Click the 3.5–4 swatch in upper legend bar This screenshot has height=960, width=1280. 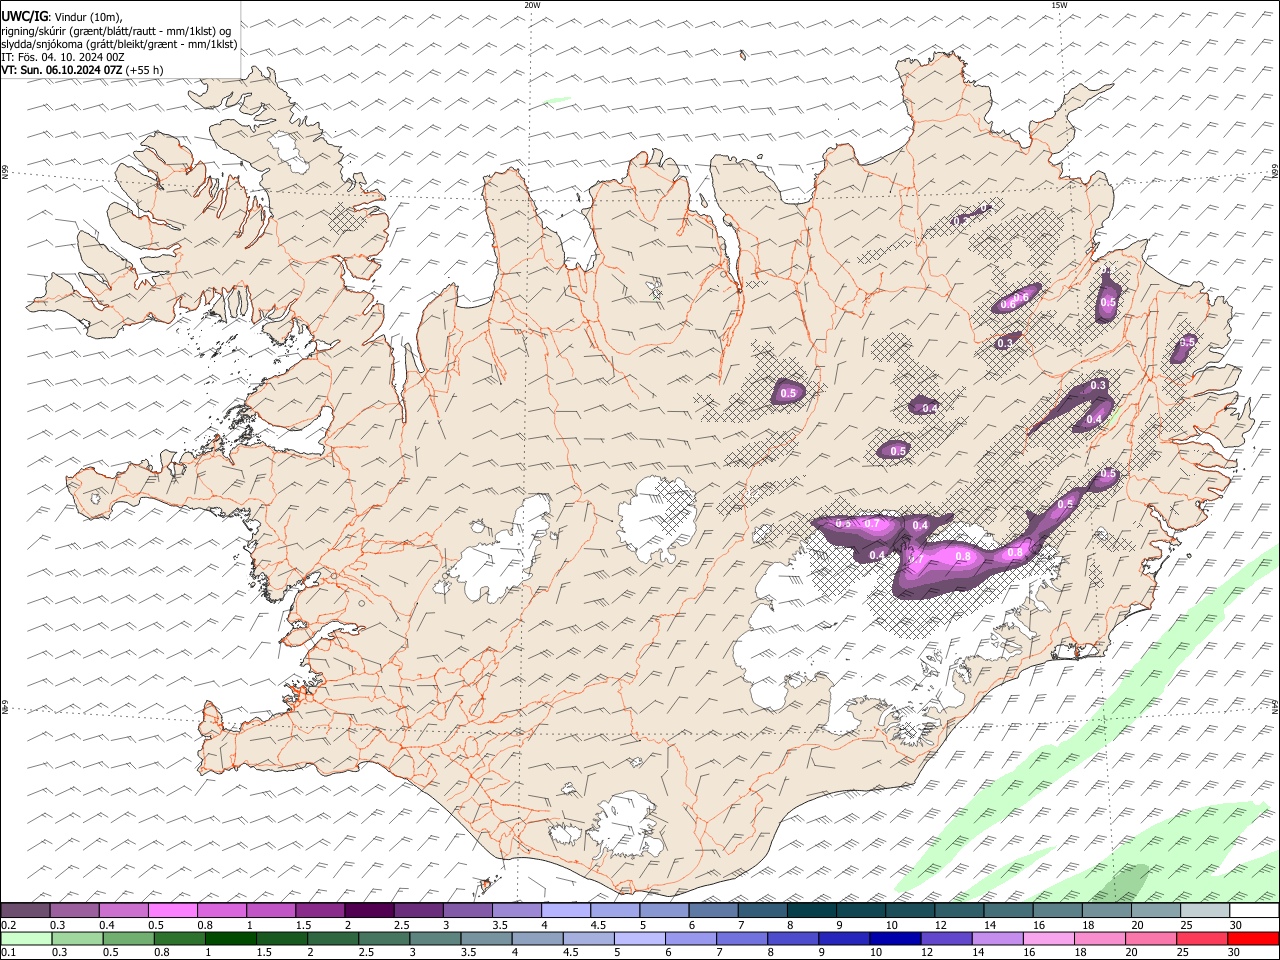516,911
